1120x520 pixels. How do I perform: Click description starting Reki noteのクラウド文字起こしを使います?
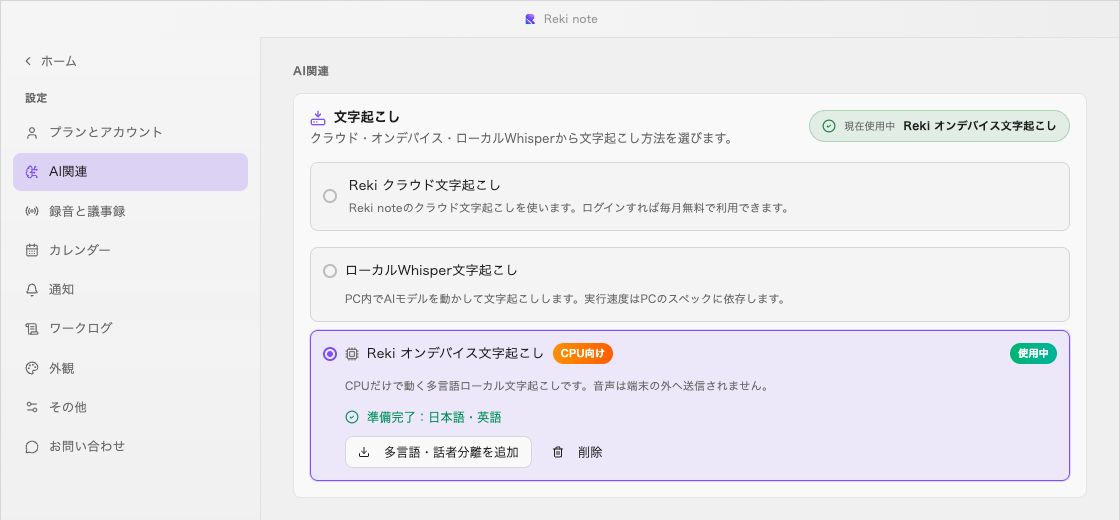pos(569,209)
